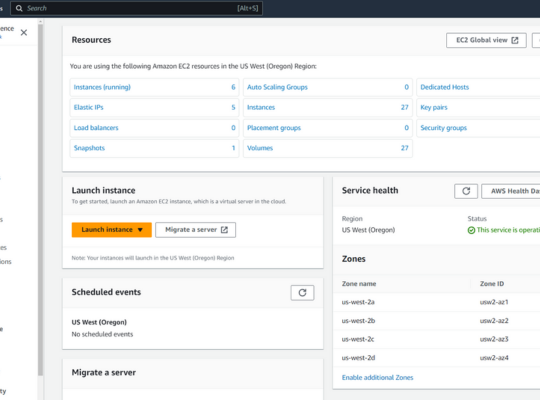The width and height of the screenshot is (540, 400).
Task: Click the left sidebar vertical scrollbar
Action: tap(40, 200)
